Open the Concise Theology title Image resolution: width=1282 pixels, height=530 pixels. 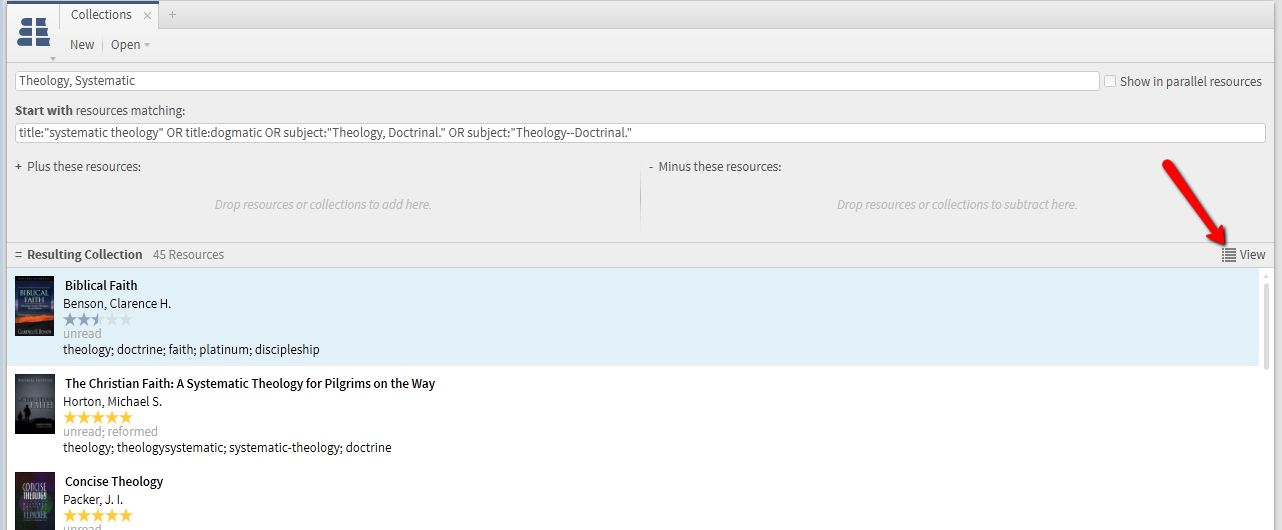click(114, 481)
